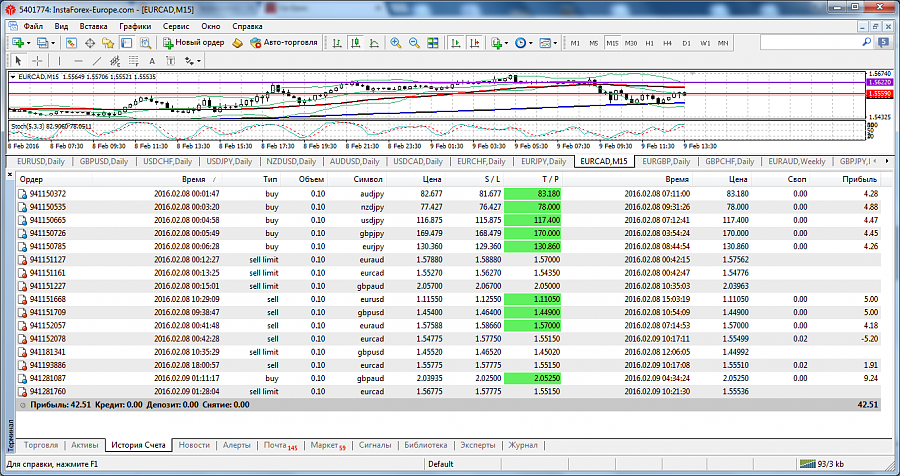The height and width of the screenshot is (476, 900).
Task: Open the Сервис menu
Action: pos(176,26)
